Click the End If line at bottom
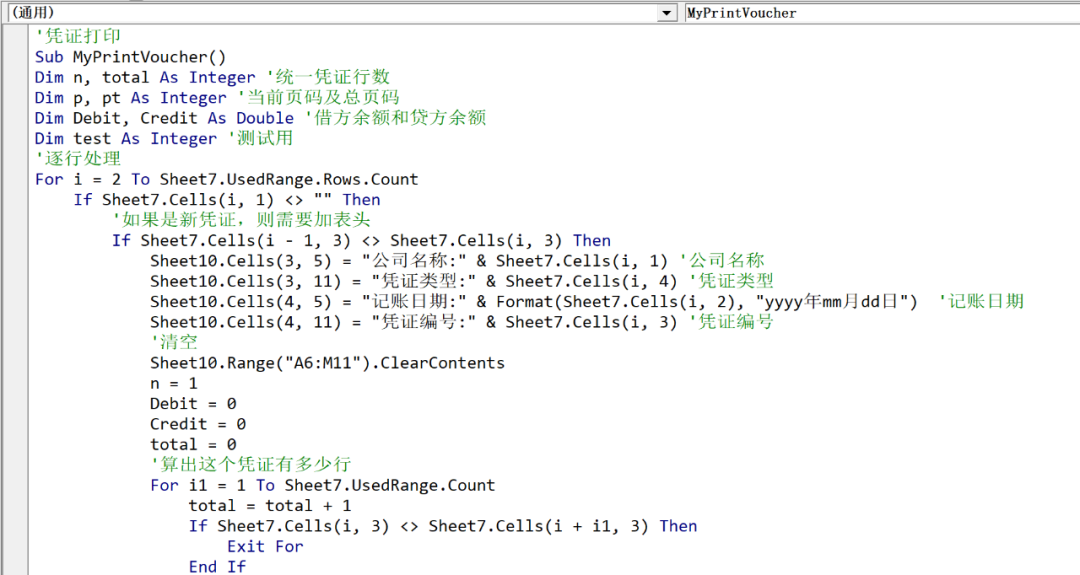 (217, 567)
